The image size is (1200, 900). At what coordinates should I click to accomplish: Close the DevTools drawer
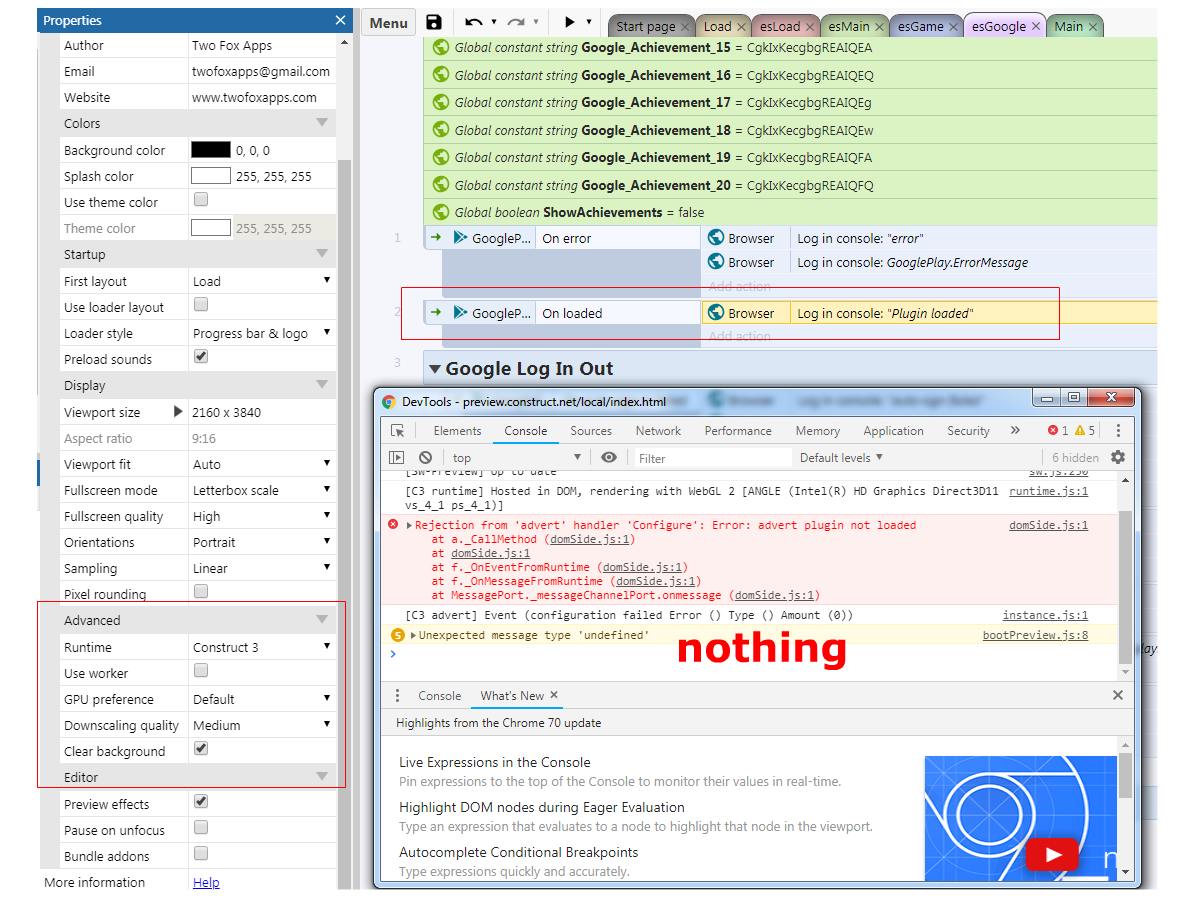coord(1118,696)
